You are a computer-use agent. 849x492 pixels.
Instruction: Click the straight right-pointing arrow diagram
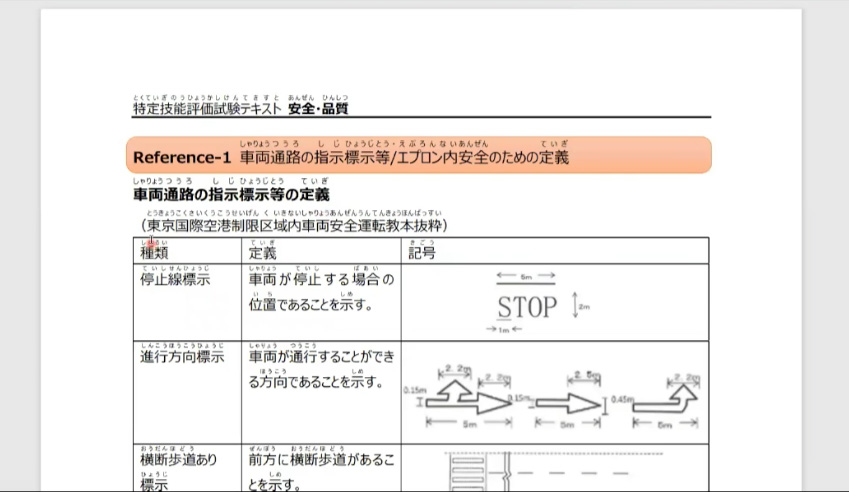[x=567, y=401]
